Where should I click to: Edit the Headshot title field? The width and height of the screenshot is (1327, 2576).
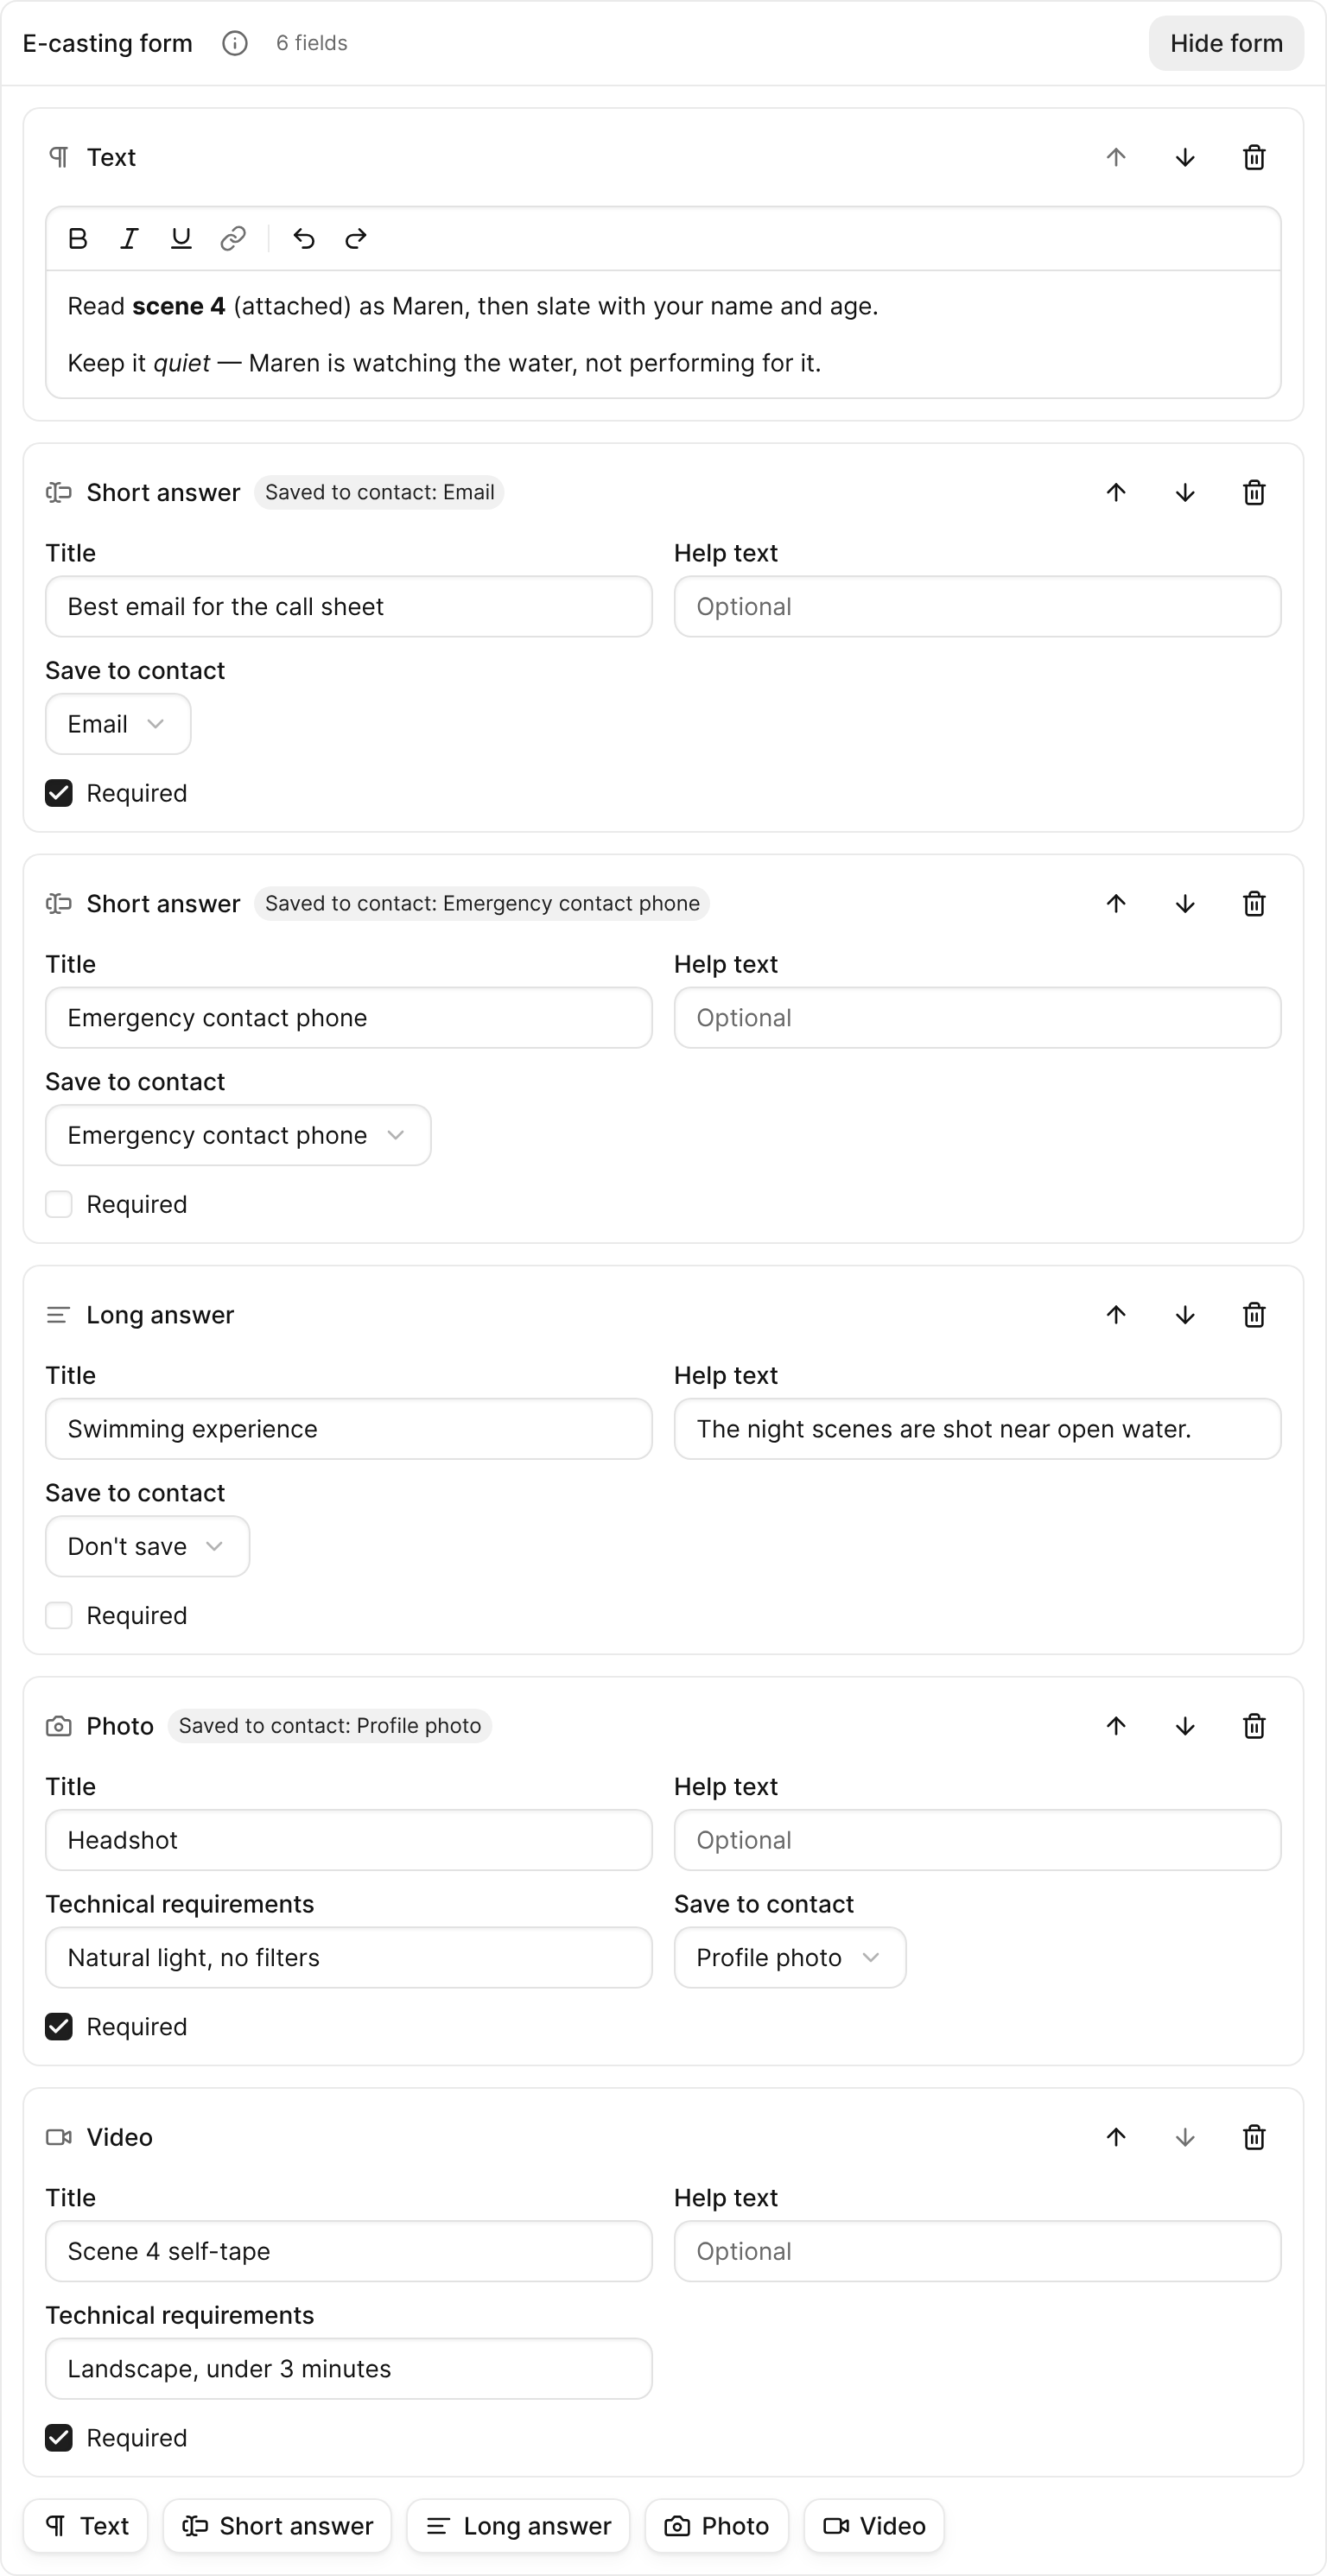click(x=349, y=1839)
